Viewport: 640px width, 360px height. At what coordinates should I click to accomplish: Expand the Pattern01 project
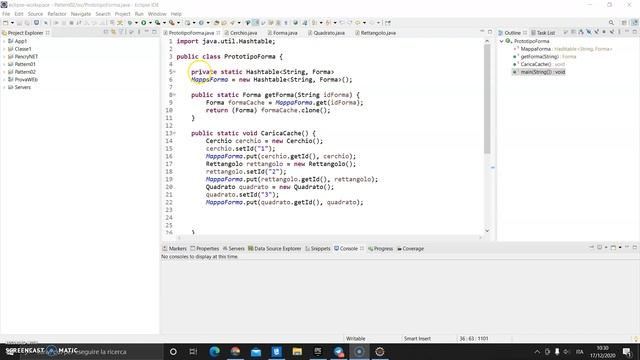(x=4, y=64)
